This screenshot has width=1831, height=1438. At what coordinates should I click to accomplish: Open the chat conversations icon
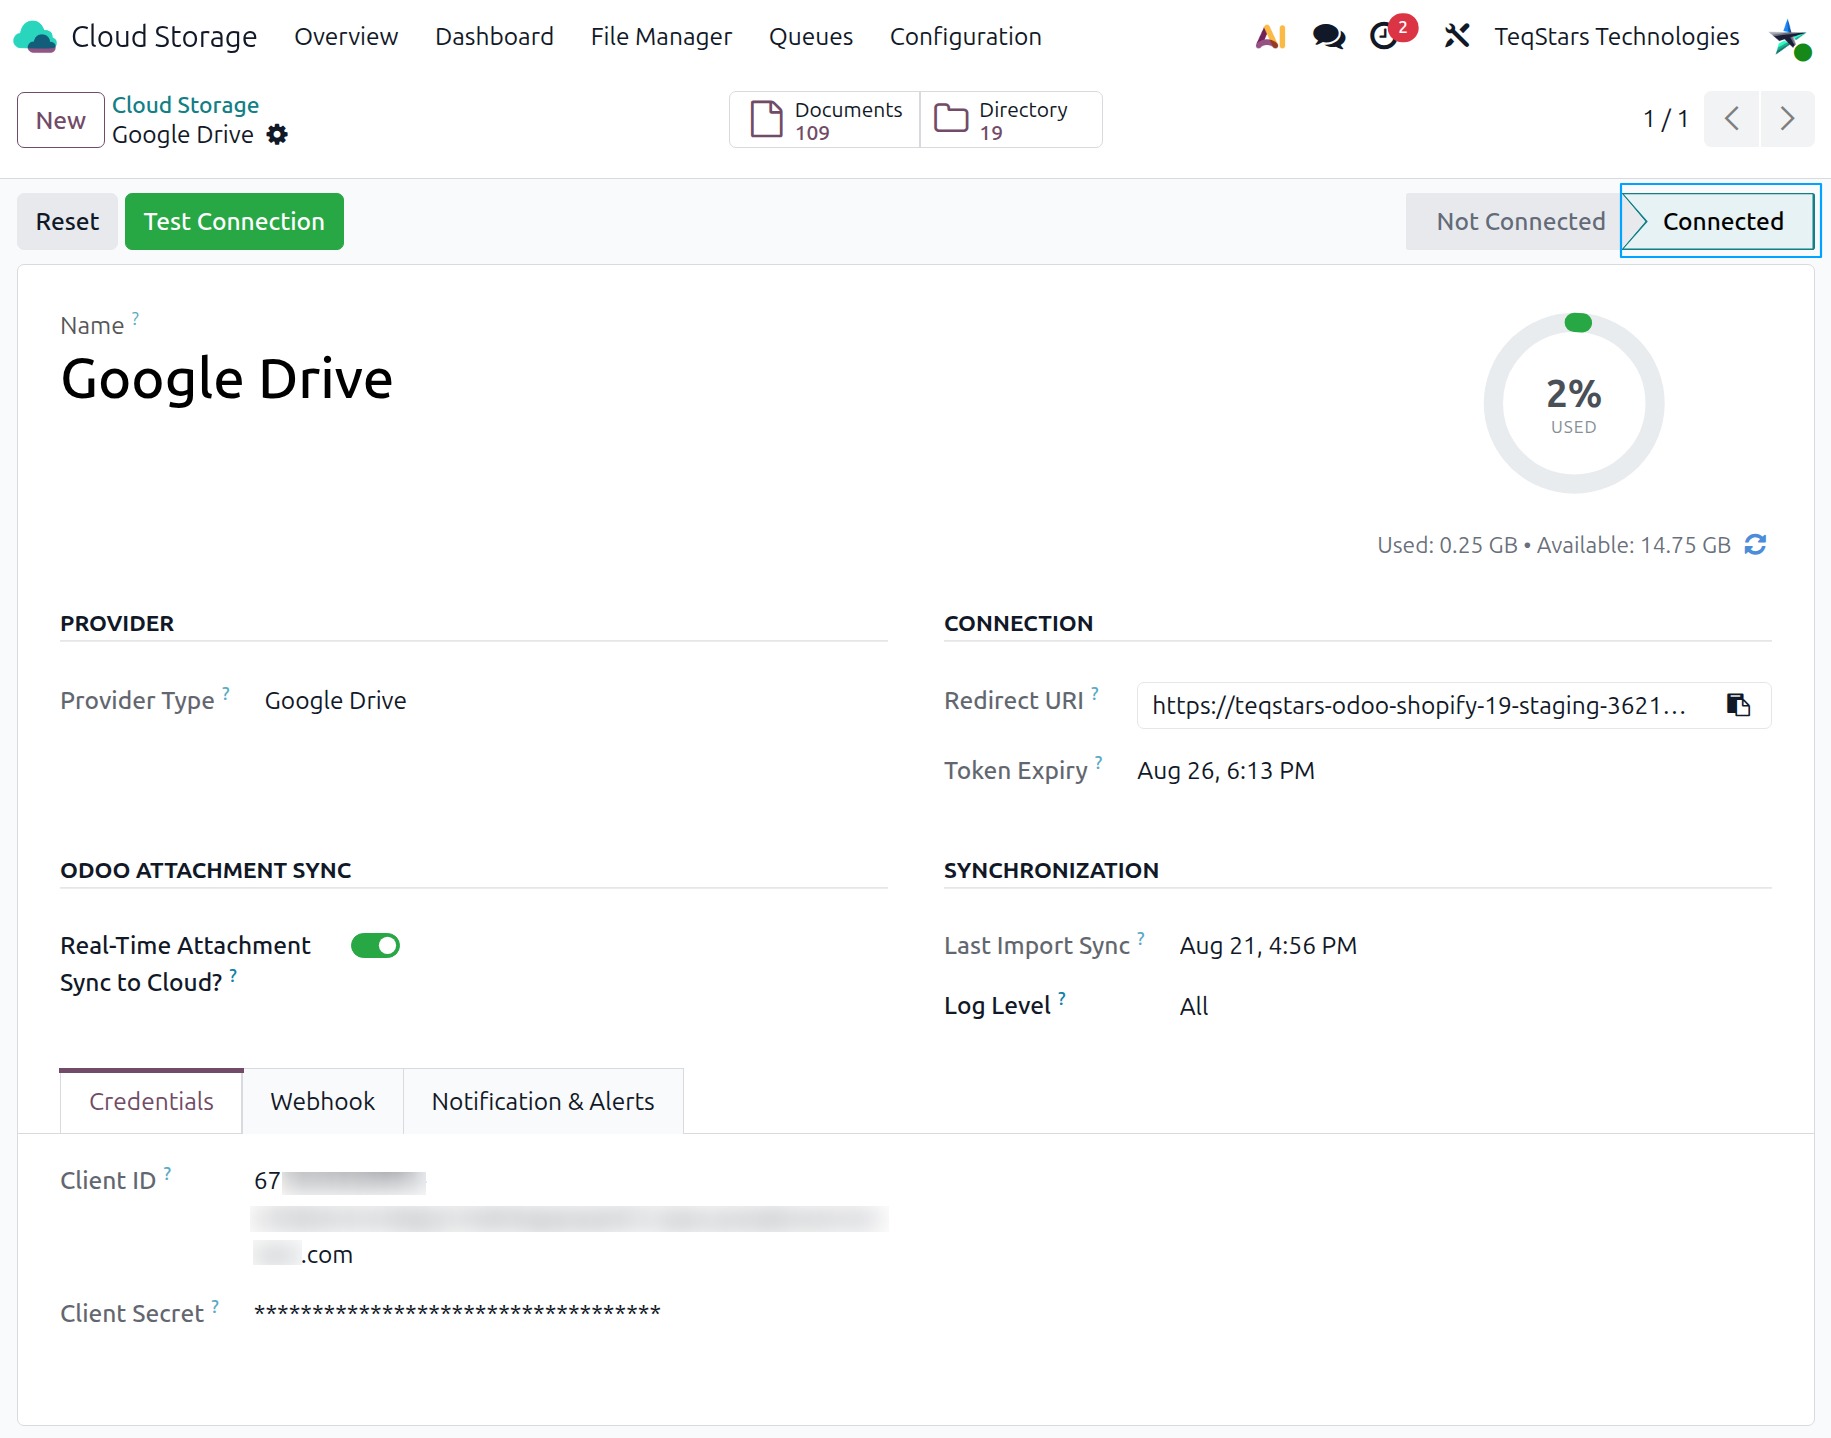pyautogui.click(x=1328, y=37)
